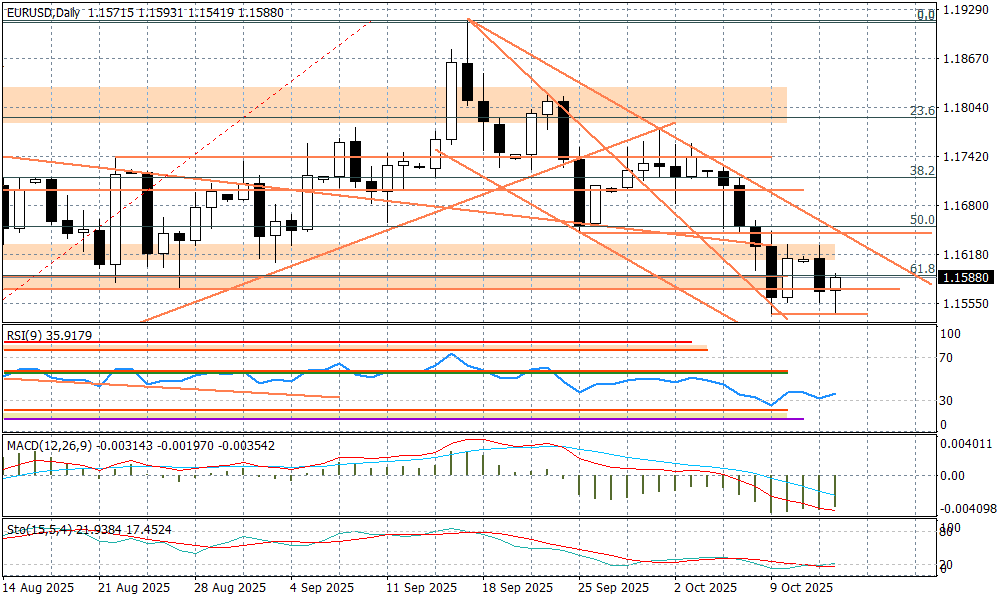Click the purple horizontal line in RSI panel
This screenshot has height=600, width=1000.
point(400,418)
